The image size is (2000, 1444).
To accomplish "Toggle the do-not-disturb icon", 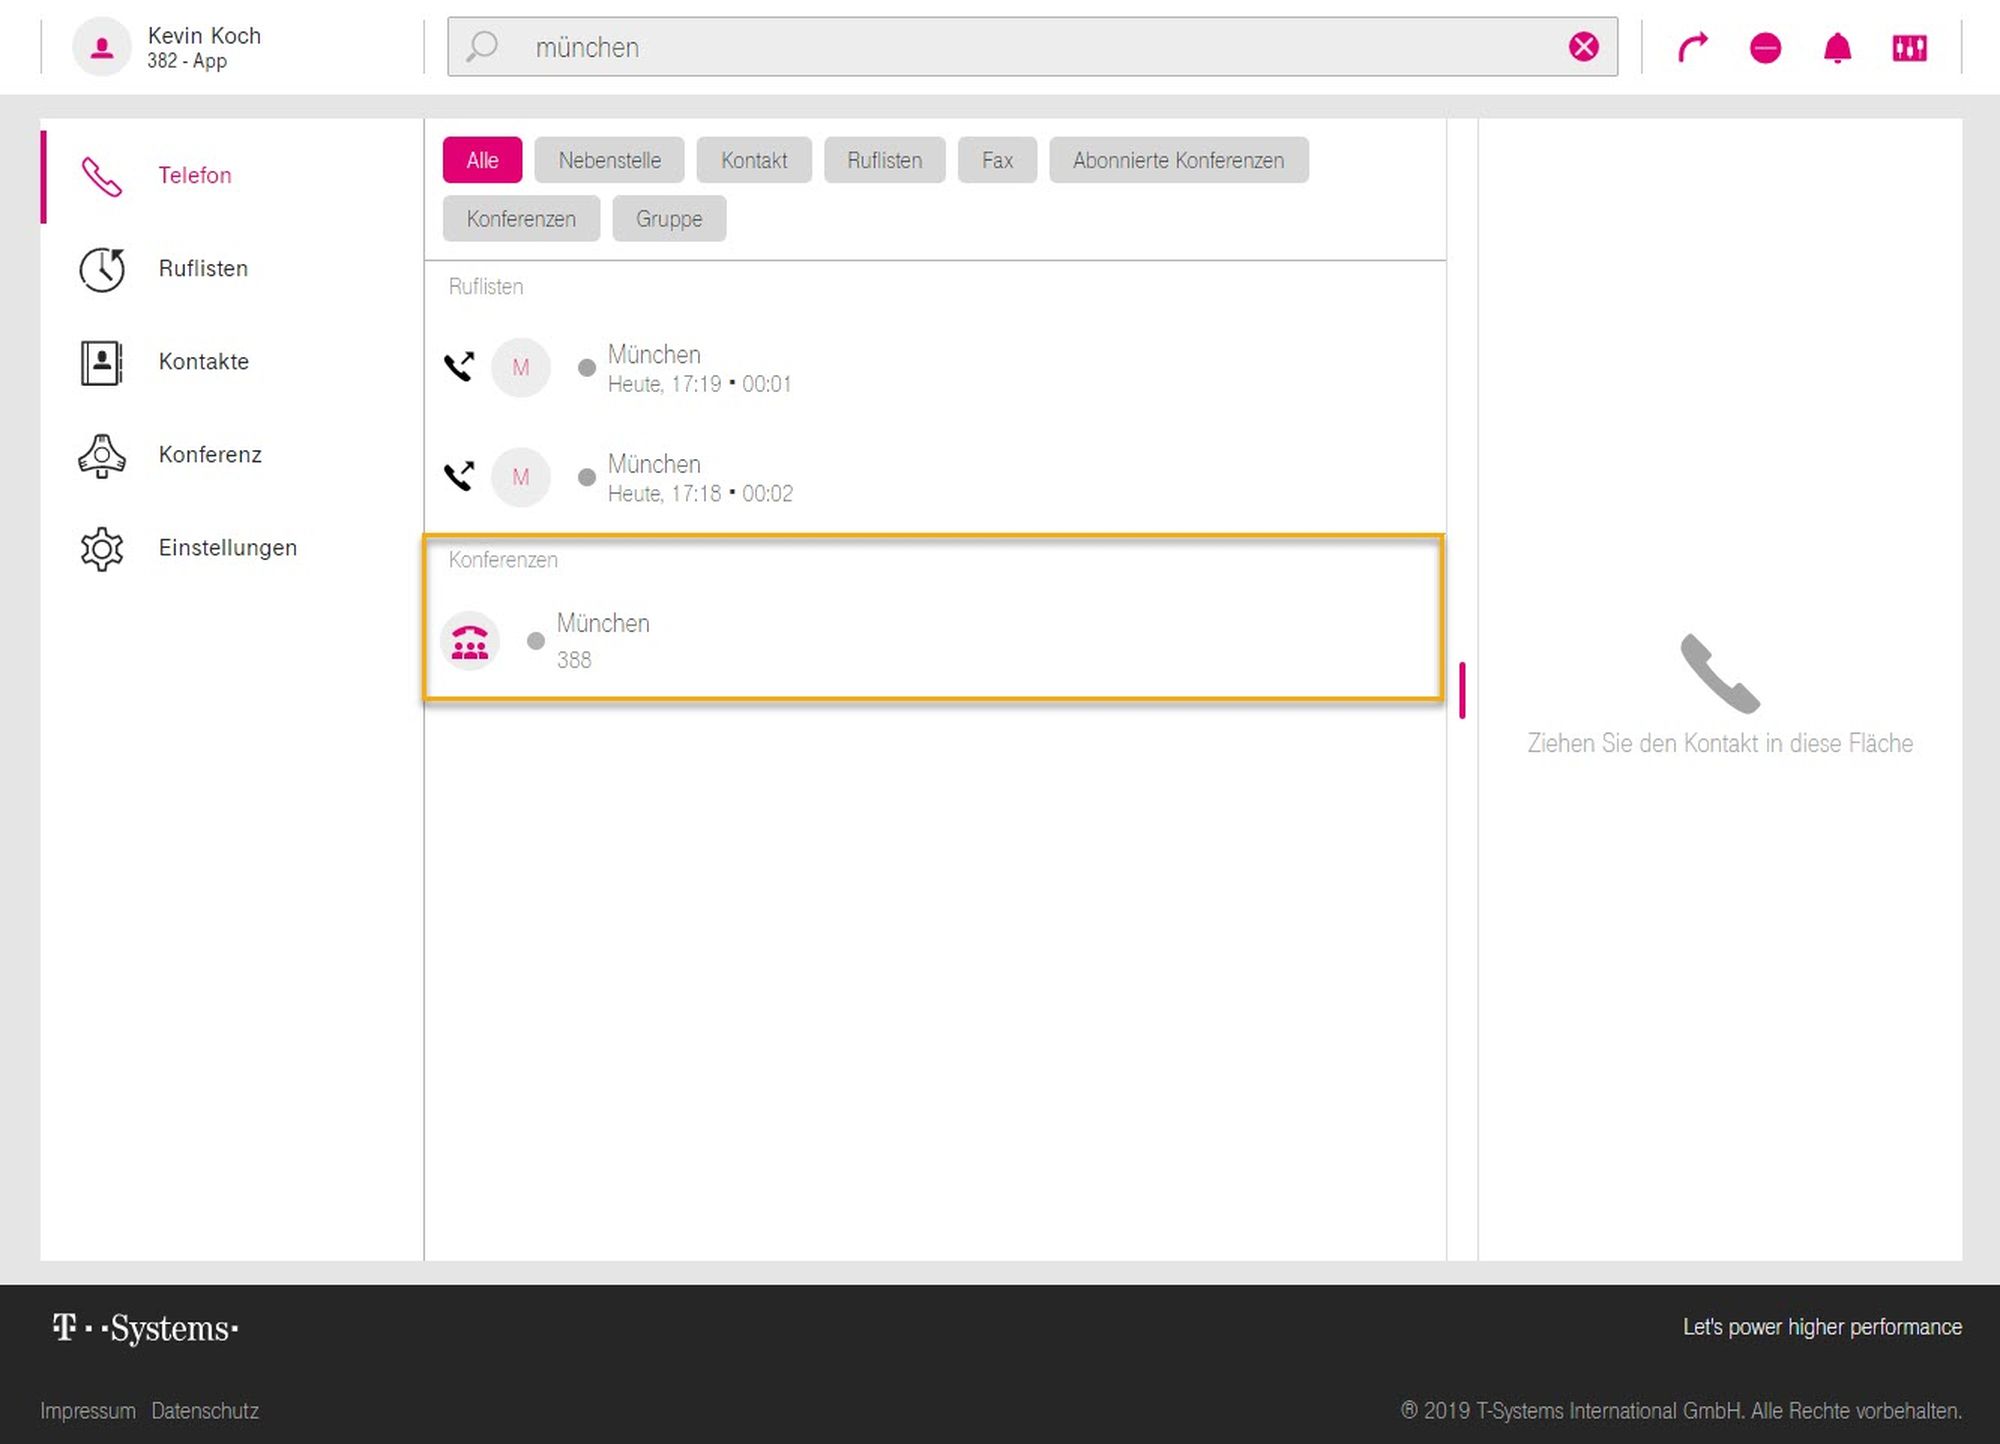I will tap(1765, 47).
